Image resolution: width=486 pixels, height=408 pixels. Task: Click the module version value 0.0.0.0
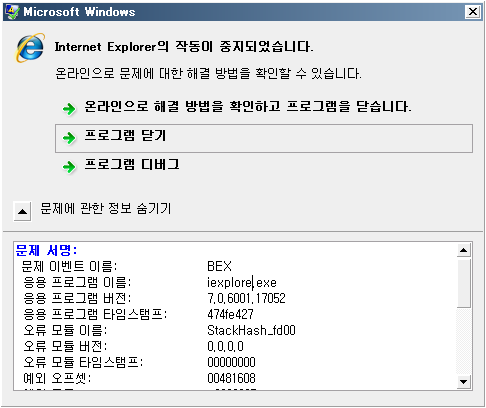[x=225, y=346]
